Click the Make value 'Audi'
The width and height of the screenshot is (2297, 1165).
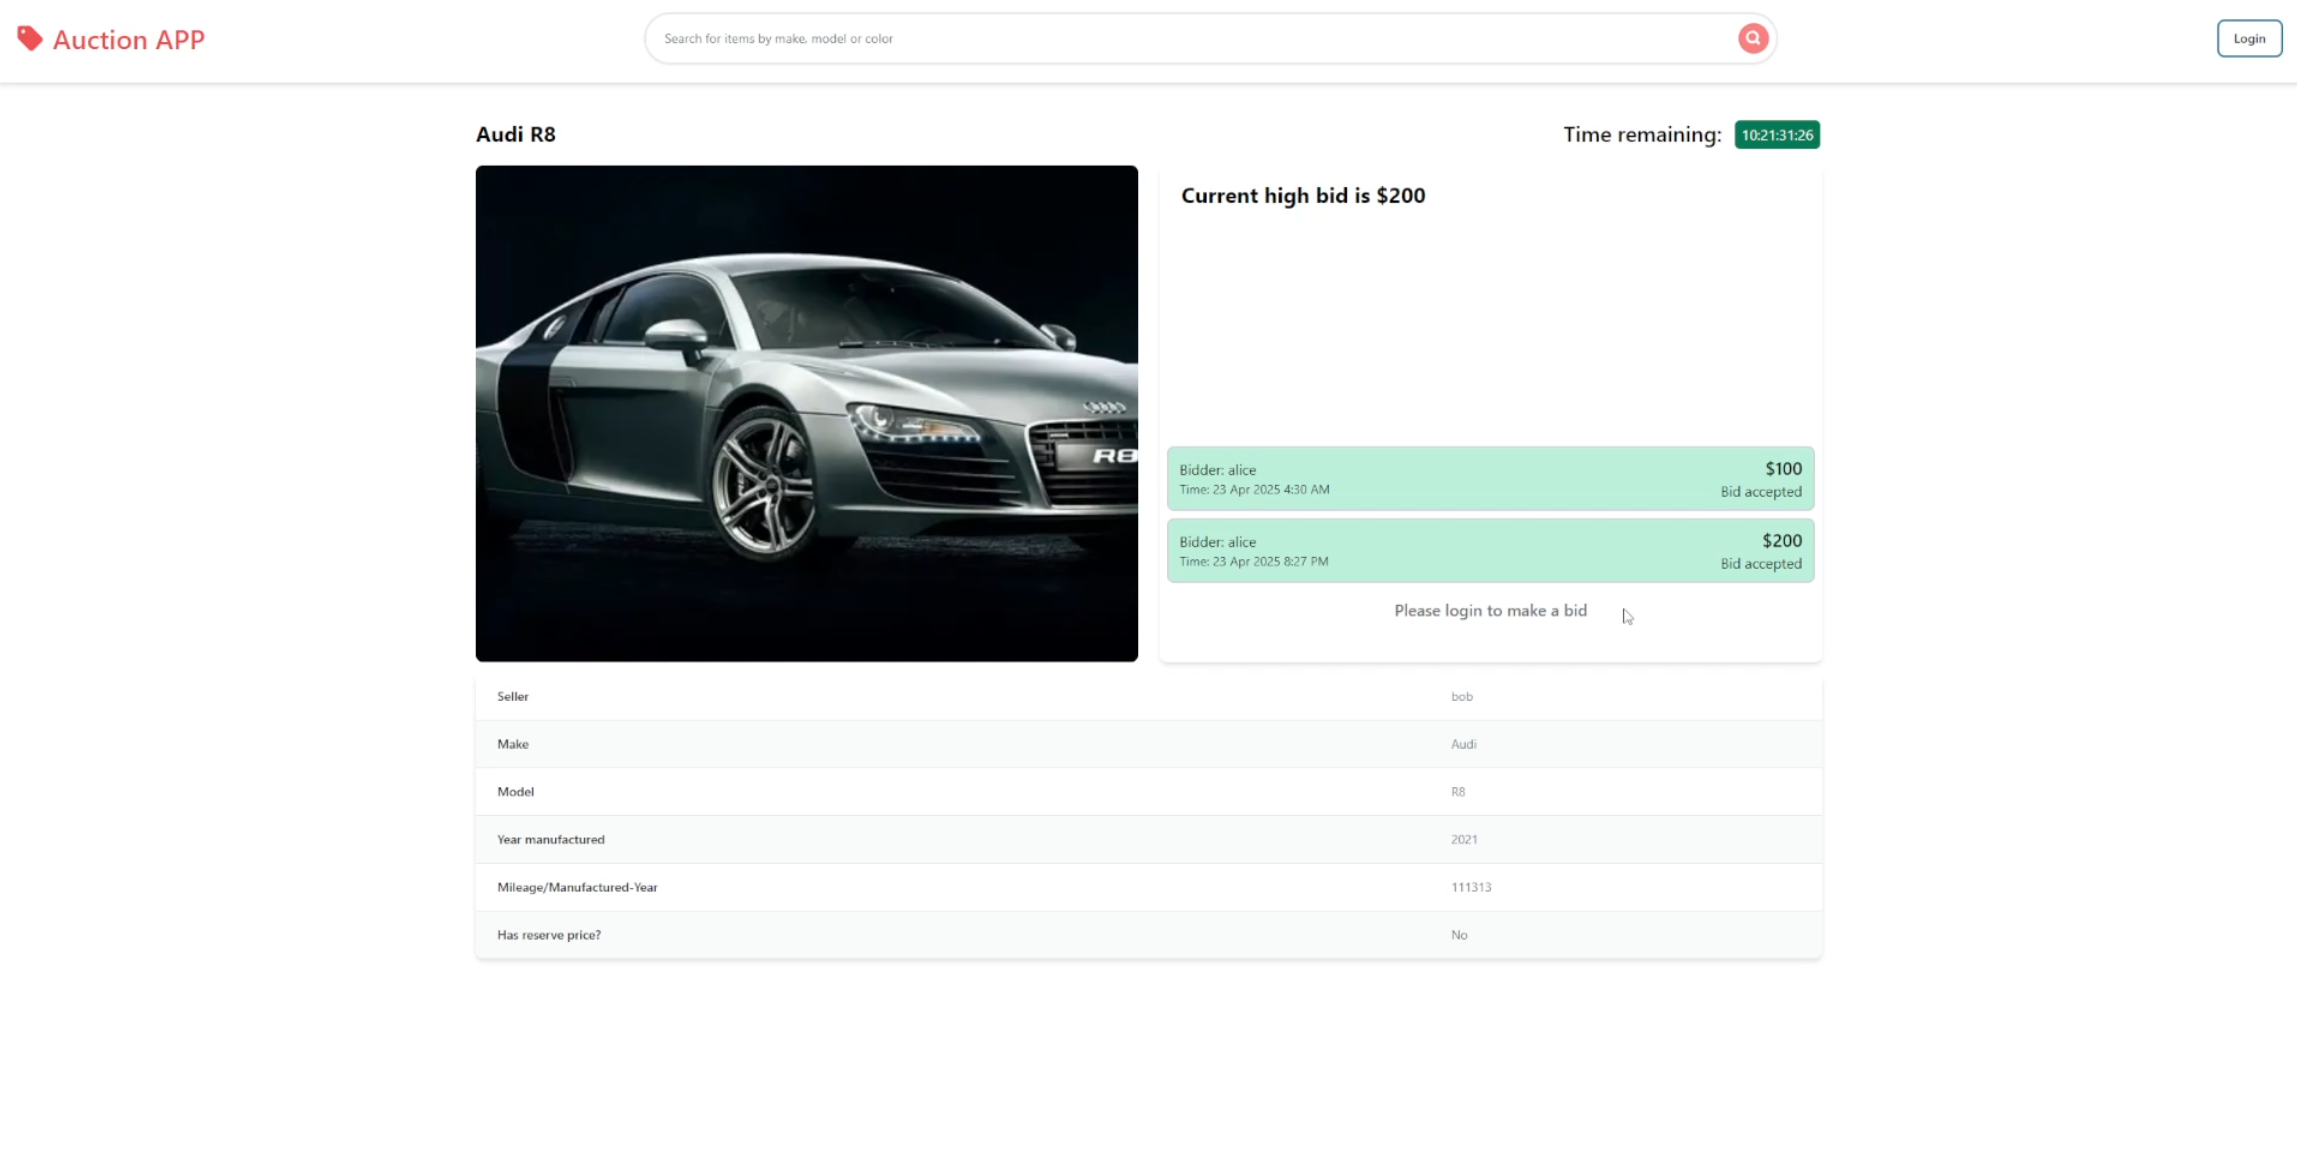(1464, 745)
